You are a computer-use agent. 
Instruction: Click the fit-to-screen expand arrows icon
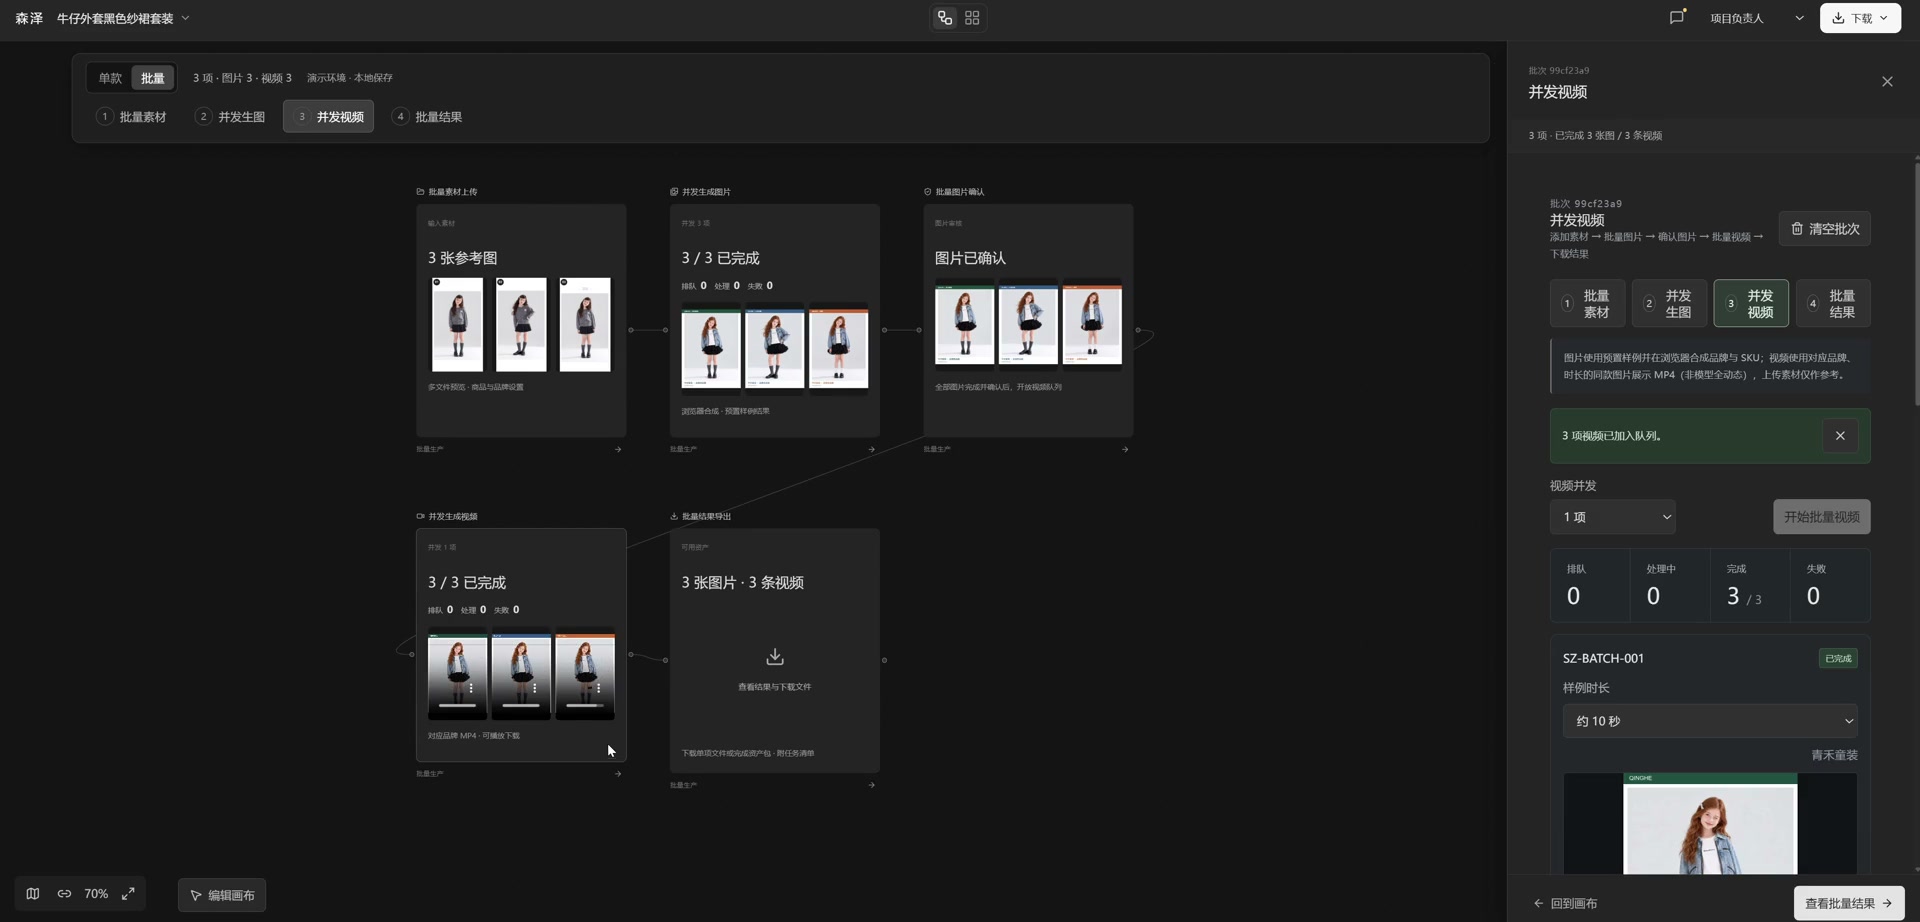(x=128, y=894)
